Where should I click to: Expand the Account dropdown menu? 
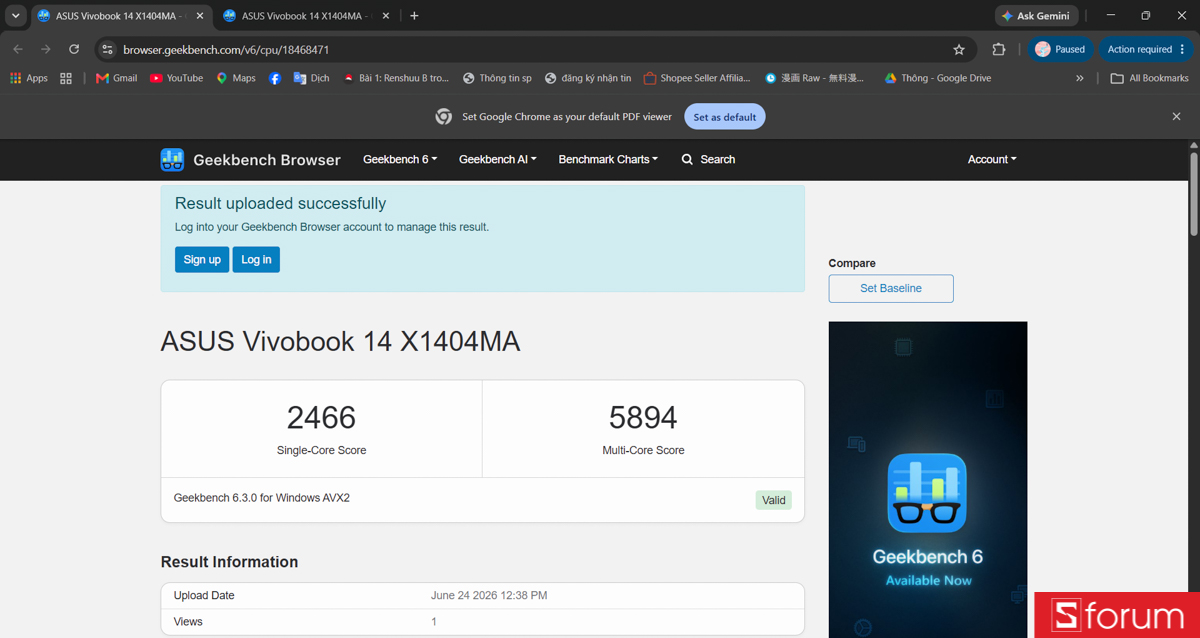coord(992,159)
